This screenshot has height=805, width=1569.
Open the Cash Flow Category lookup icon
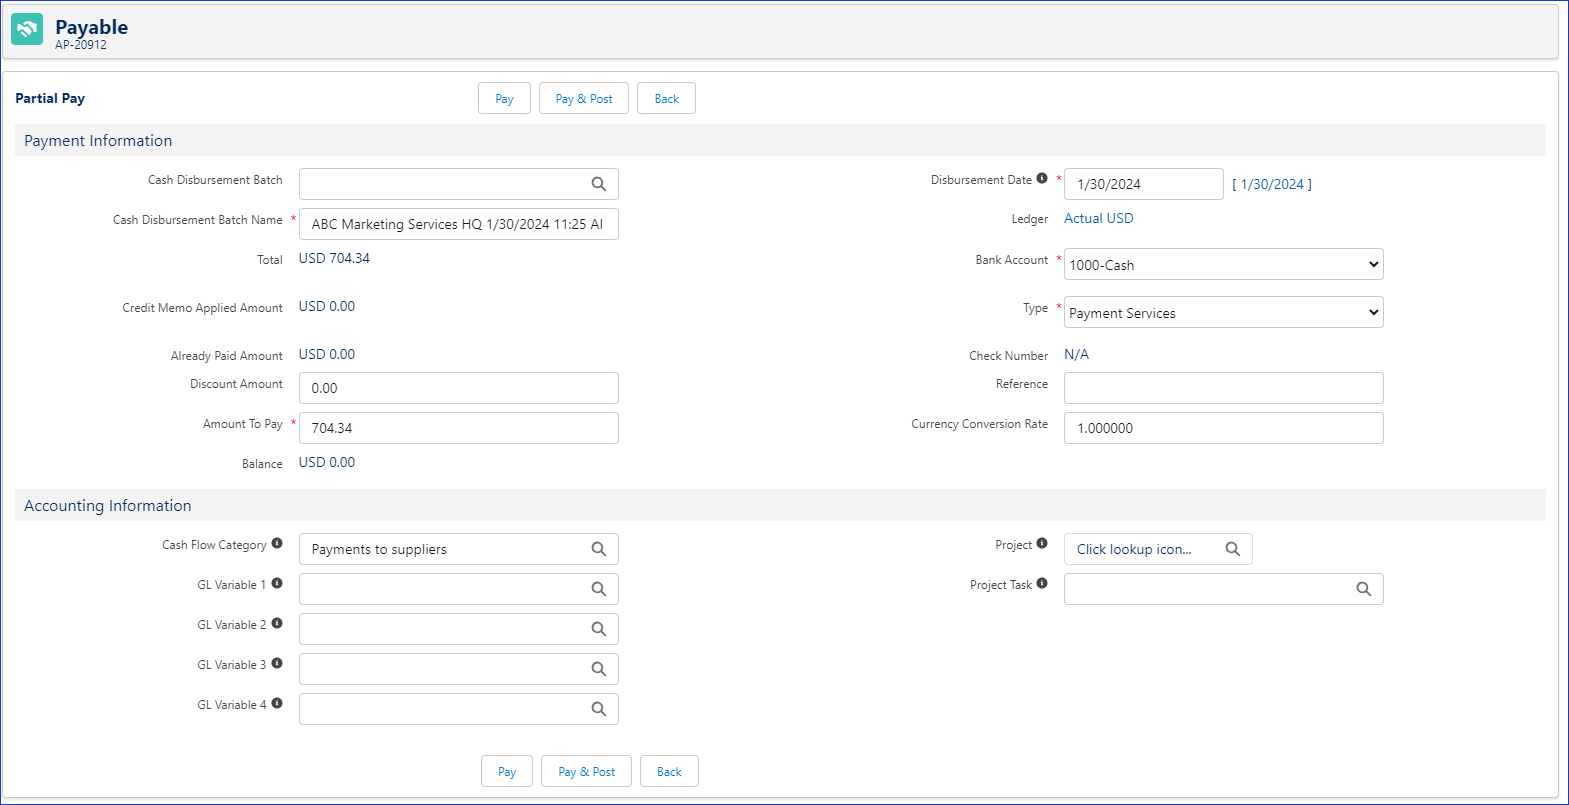coord(598,549)
